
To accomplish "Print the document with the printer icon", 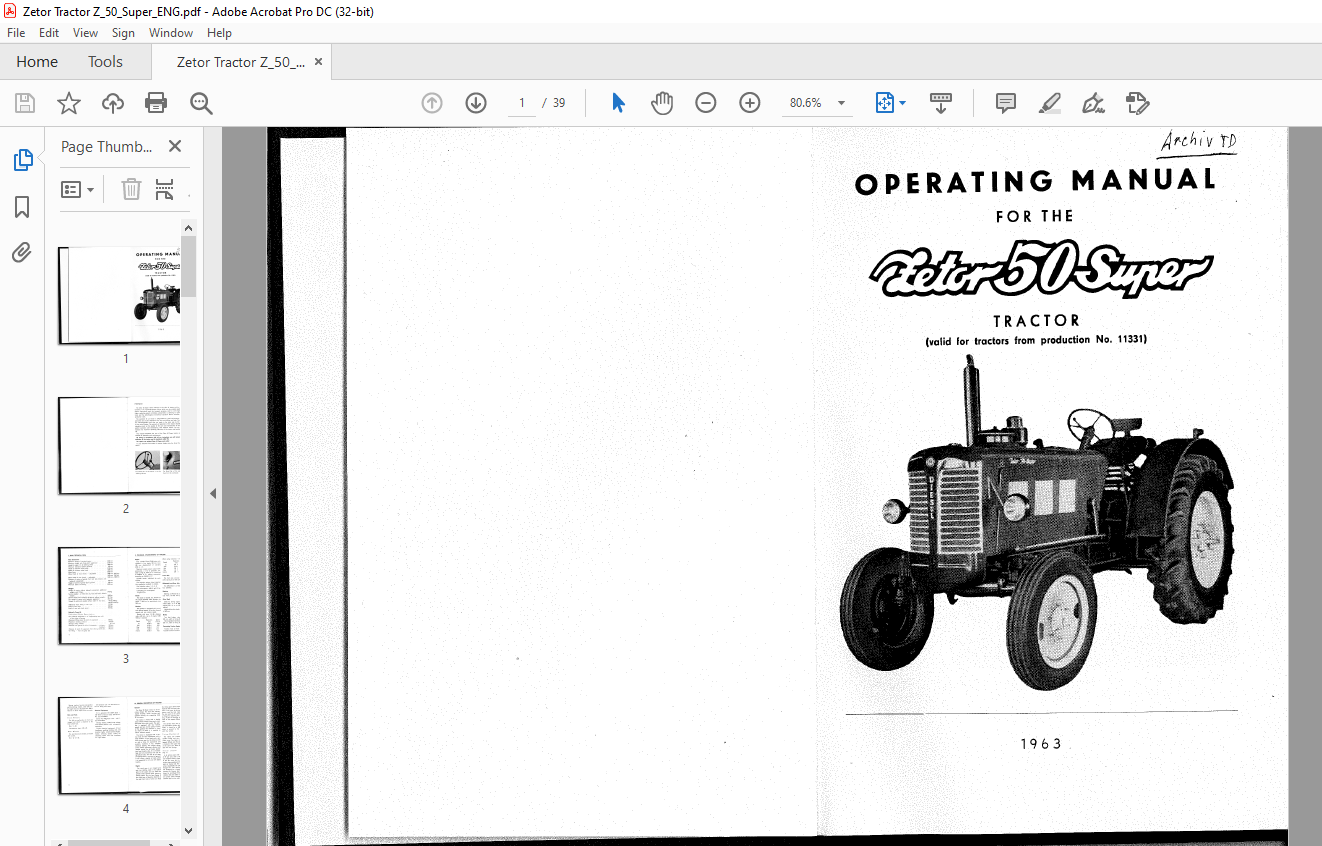I will click(x=156, y=103).
